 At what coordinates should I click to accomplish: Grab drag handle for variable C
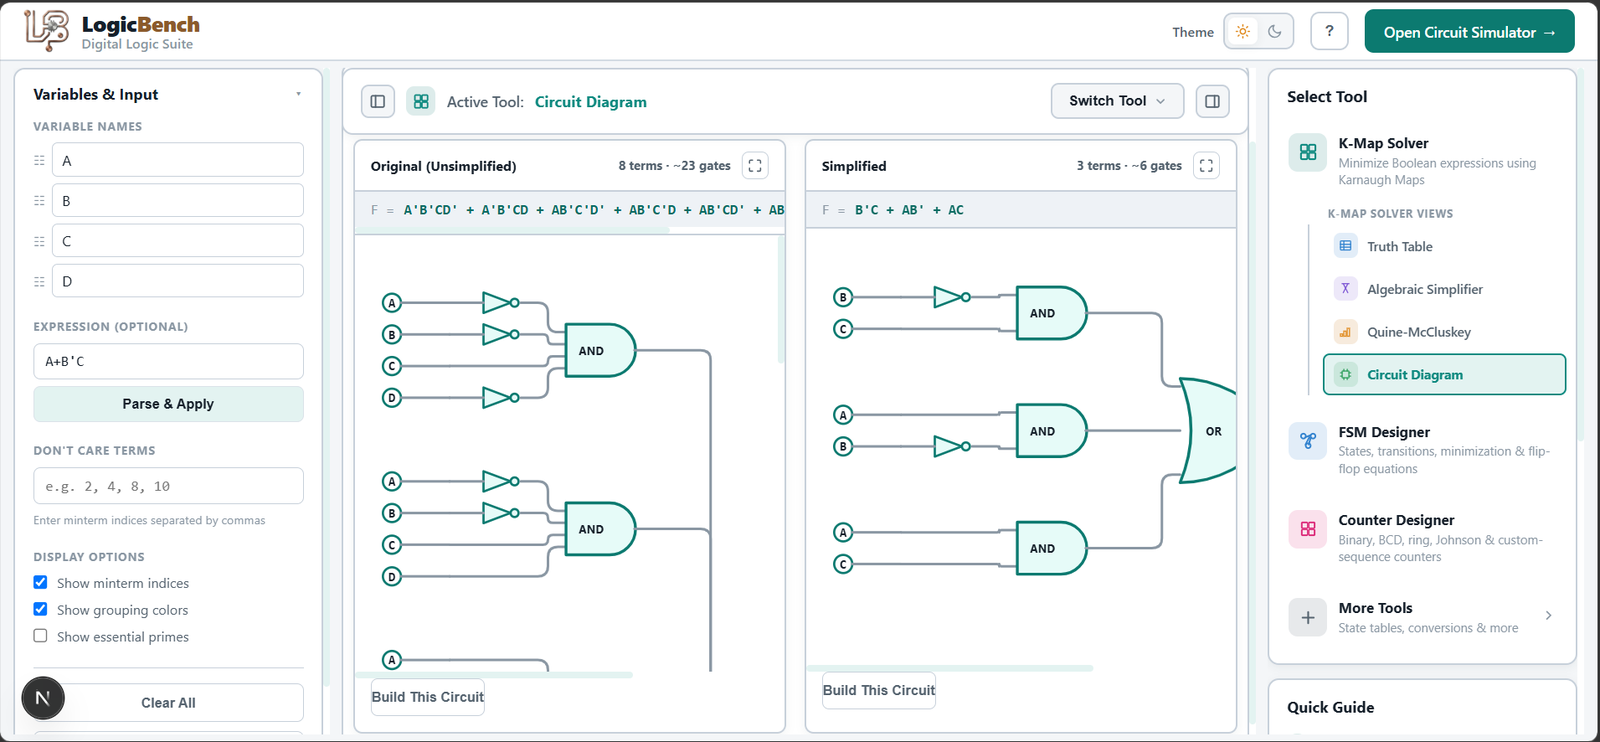pyautogui.click(x=40, y=241)
